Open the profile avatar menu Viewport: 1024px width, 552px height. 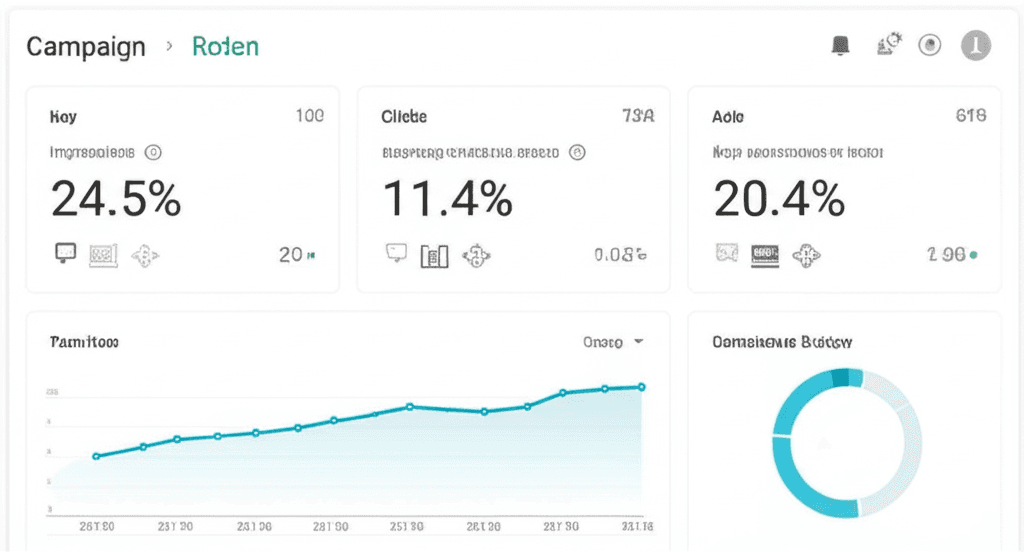point(976,45)
